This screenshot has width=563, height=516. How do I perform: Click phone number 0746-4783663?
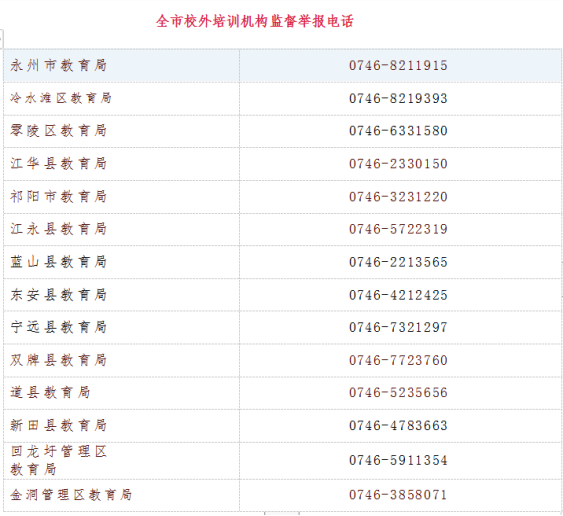398,426
